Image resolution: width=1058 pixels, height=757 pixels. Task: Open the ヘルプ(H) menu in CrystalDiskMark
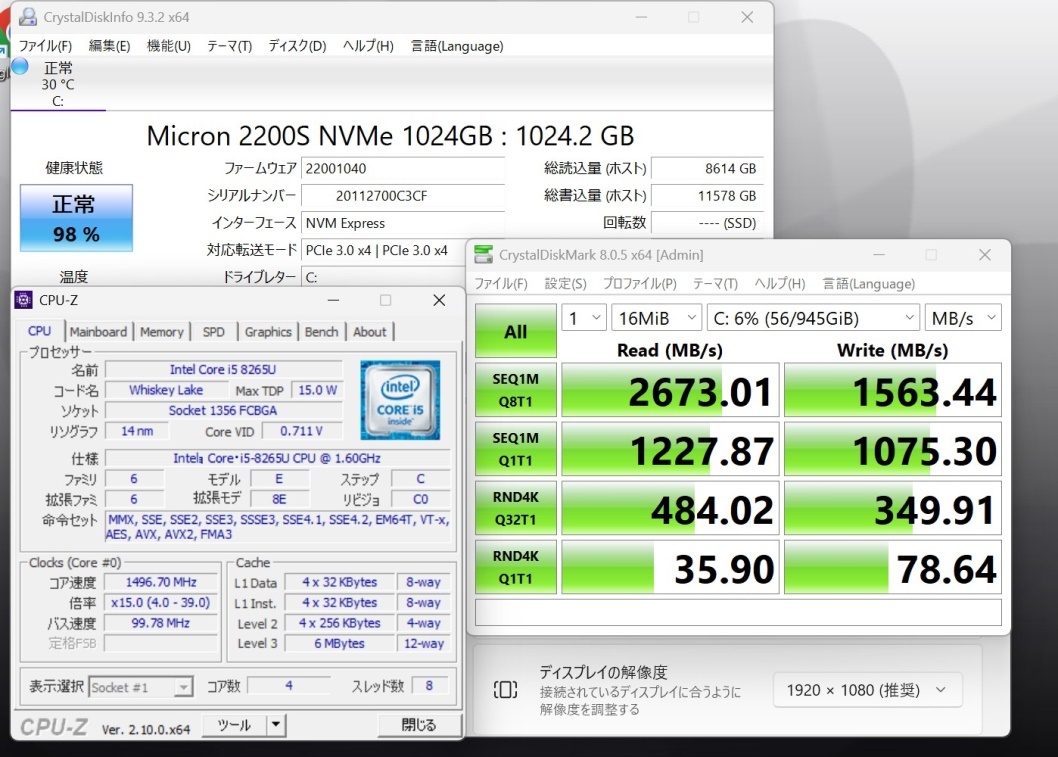click(779, 283)
